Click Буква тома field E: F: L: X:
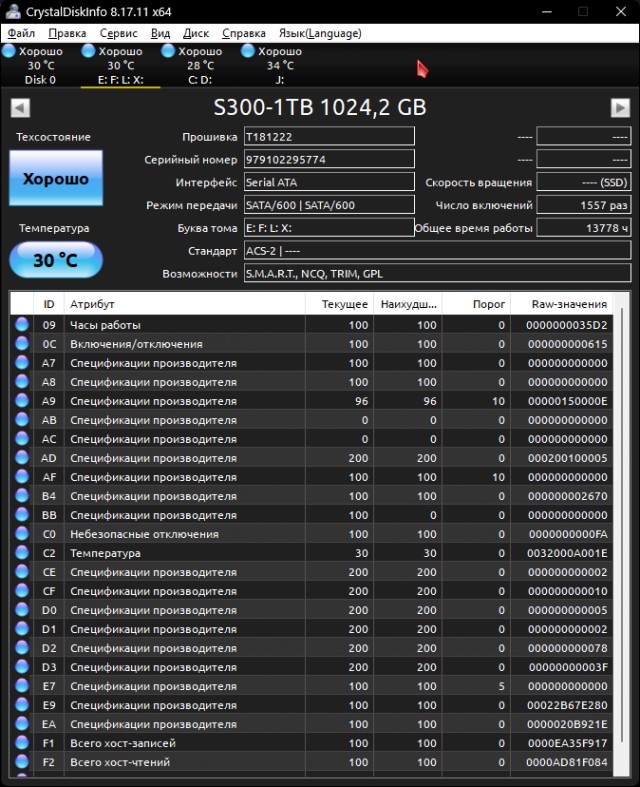This screenshot has height=787, width=640. 329,228
